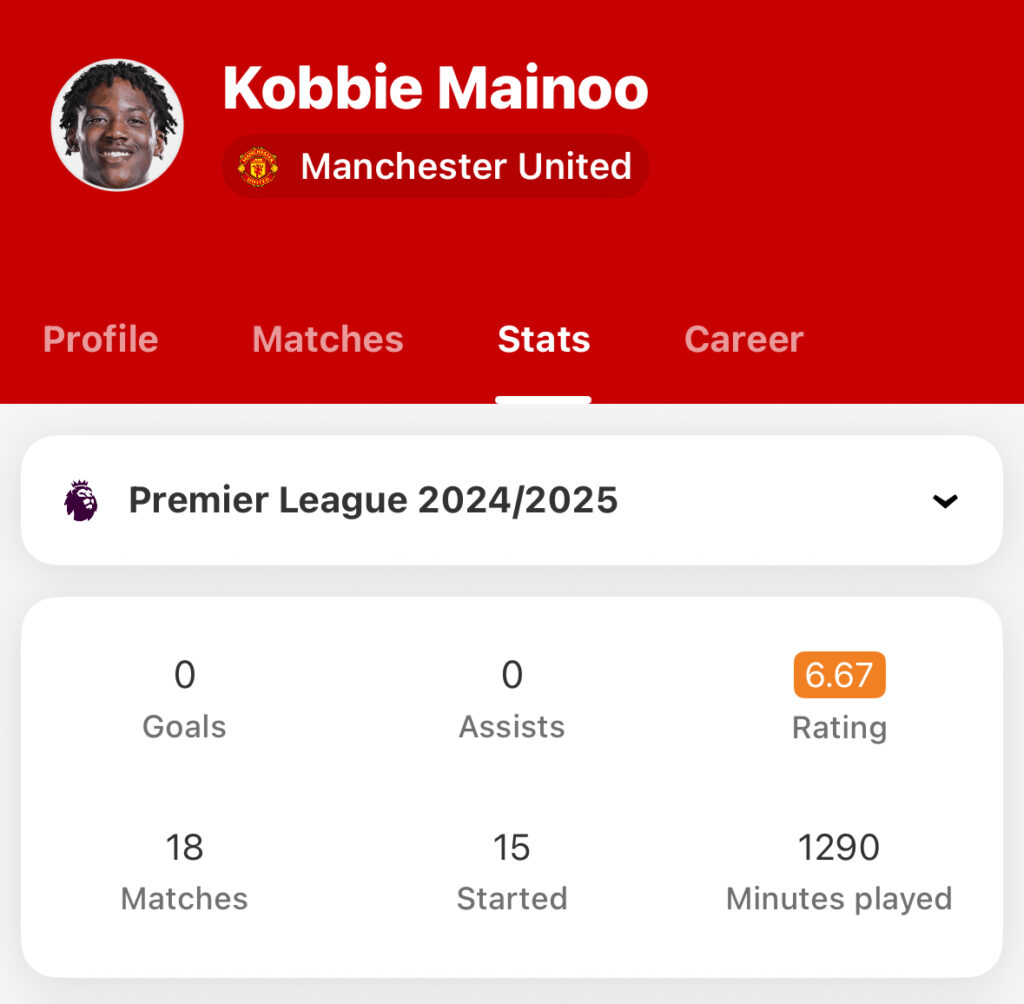This screenshot has width=1024, height=1004.
Task: Click the Rating label under the badge
Action: click(x=839, y=727)
